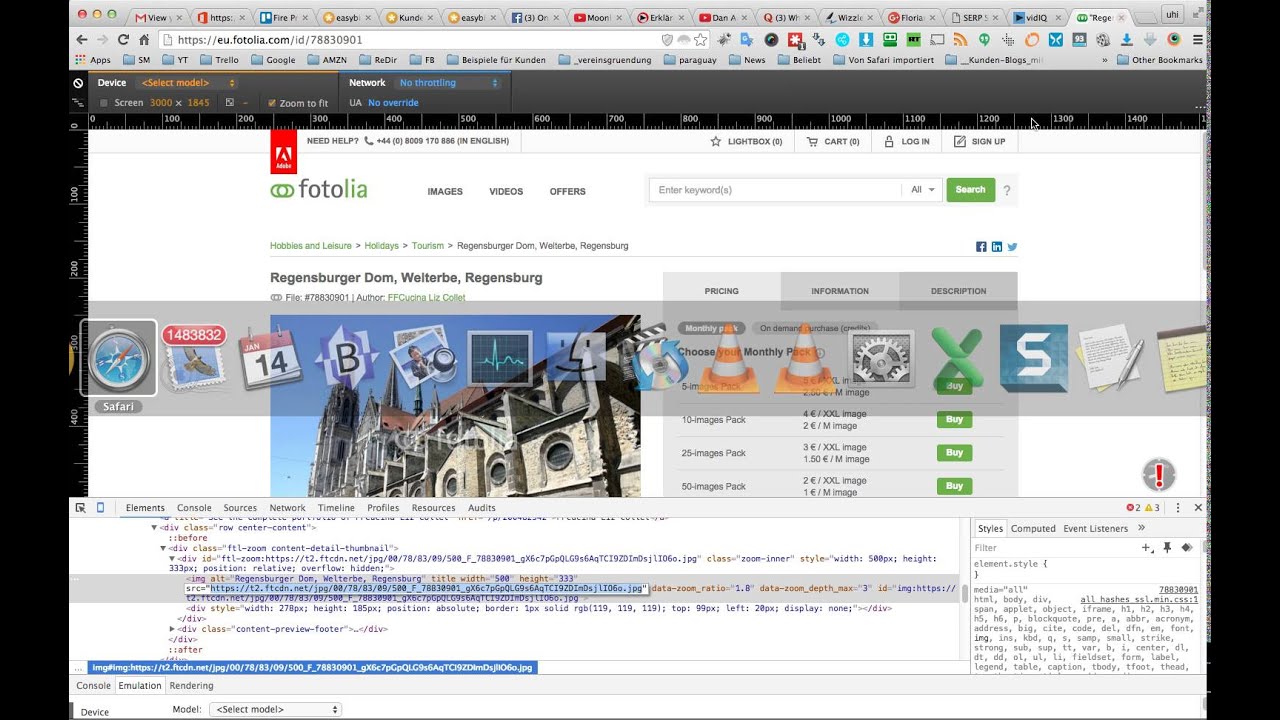Open Model dropdown in Emulation drawer
Screen dimensions: 1280x720
(275, 709)
